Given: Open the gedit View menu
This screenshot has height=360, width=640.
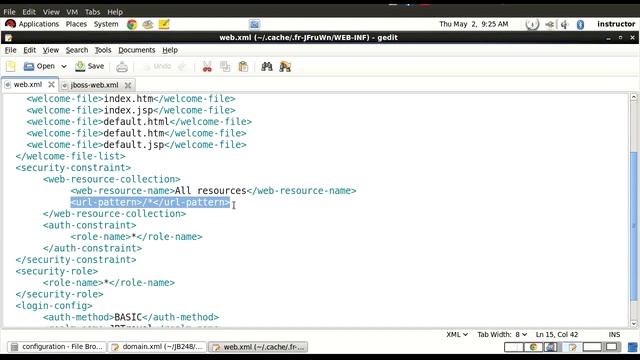Looking at the screenshot, I should tap(51, 50).
